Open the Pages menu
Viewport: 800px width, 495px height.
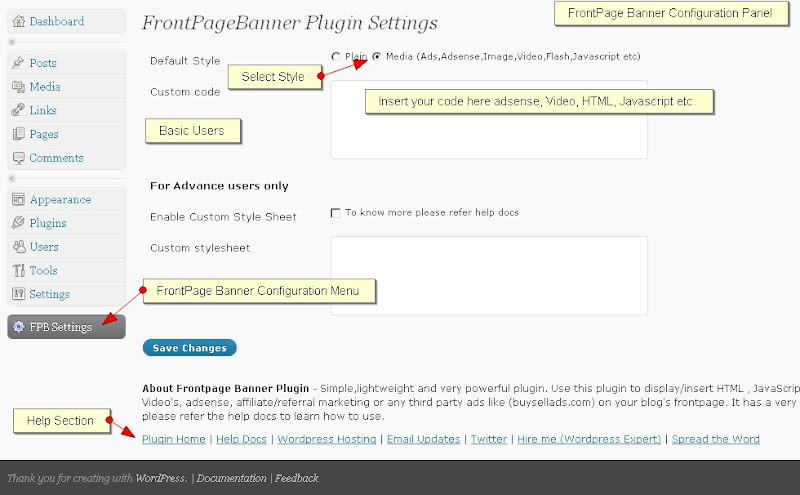click(x=66, y=134)
